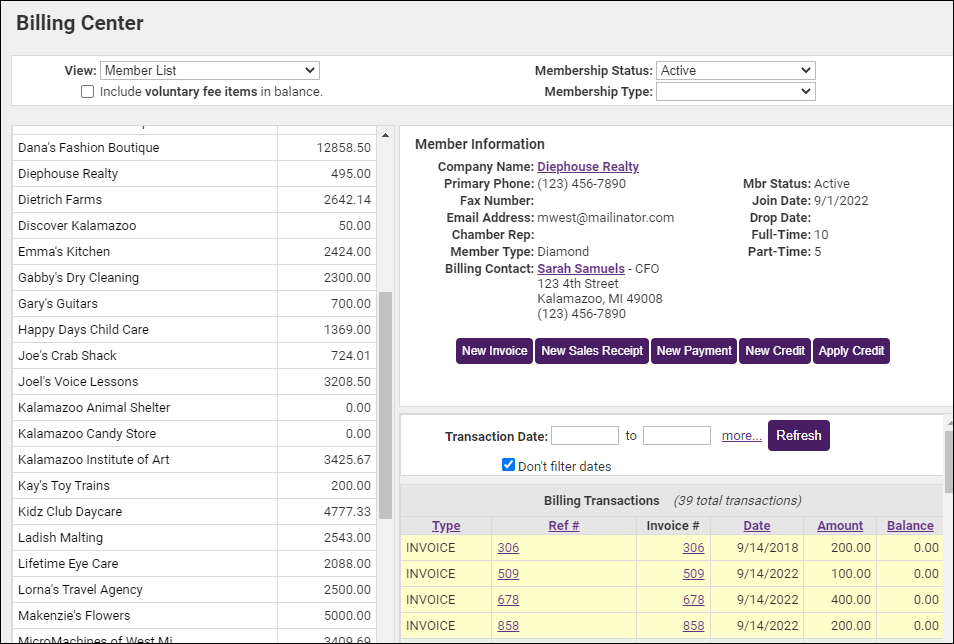Select Kalamazoo Institute of Art member

(x=94, y=460)
